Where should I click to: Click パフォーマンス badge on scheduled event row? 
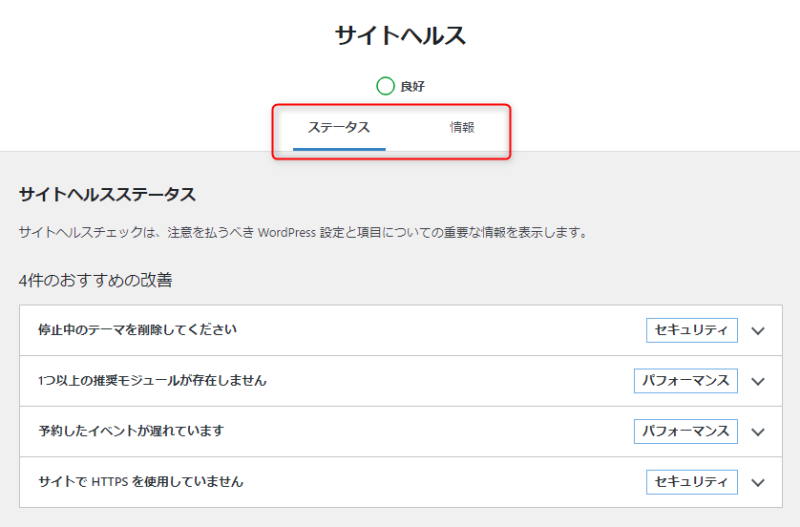point(686,432)
